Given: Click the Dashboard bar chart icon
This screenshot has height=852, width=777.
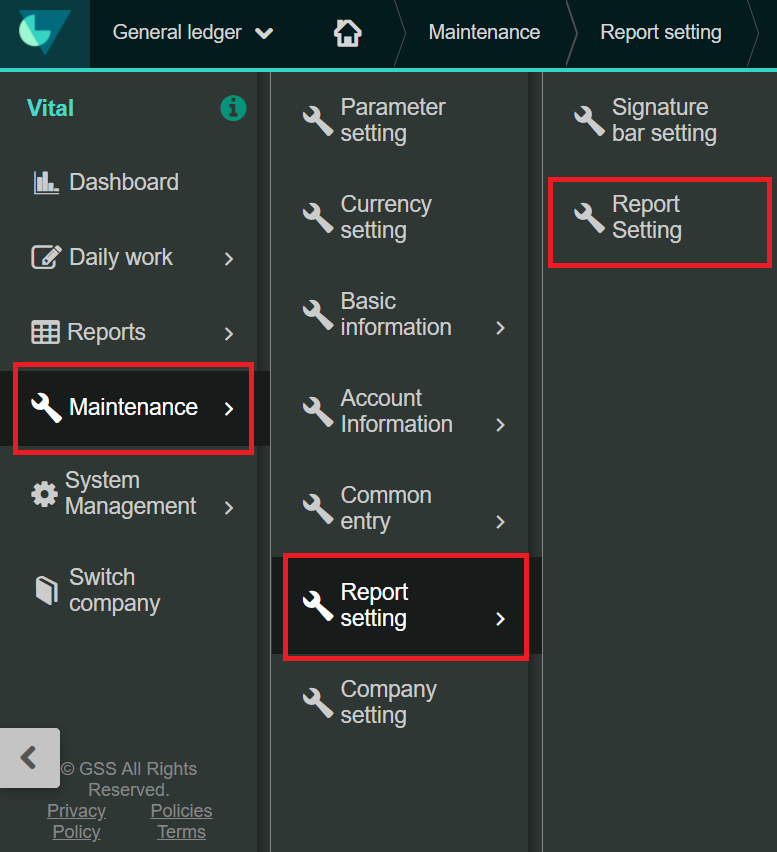Looking at the screenshot, I should tap(46, 182).
